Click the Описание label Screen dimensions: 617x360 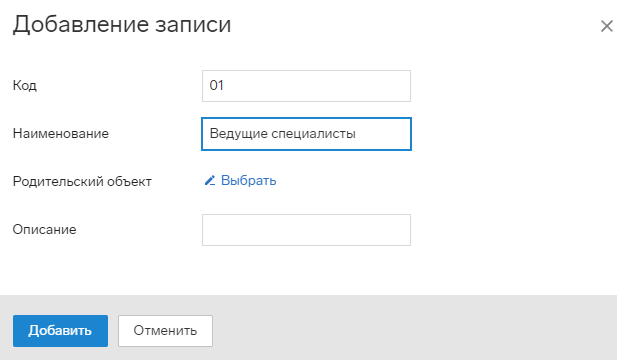pos(44,229)
